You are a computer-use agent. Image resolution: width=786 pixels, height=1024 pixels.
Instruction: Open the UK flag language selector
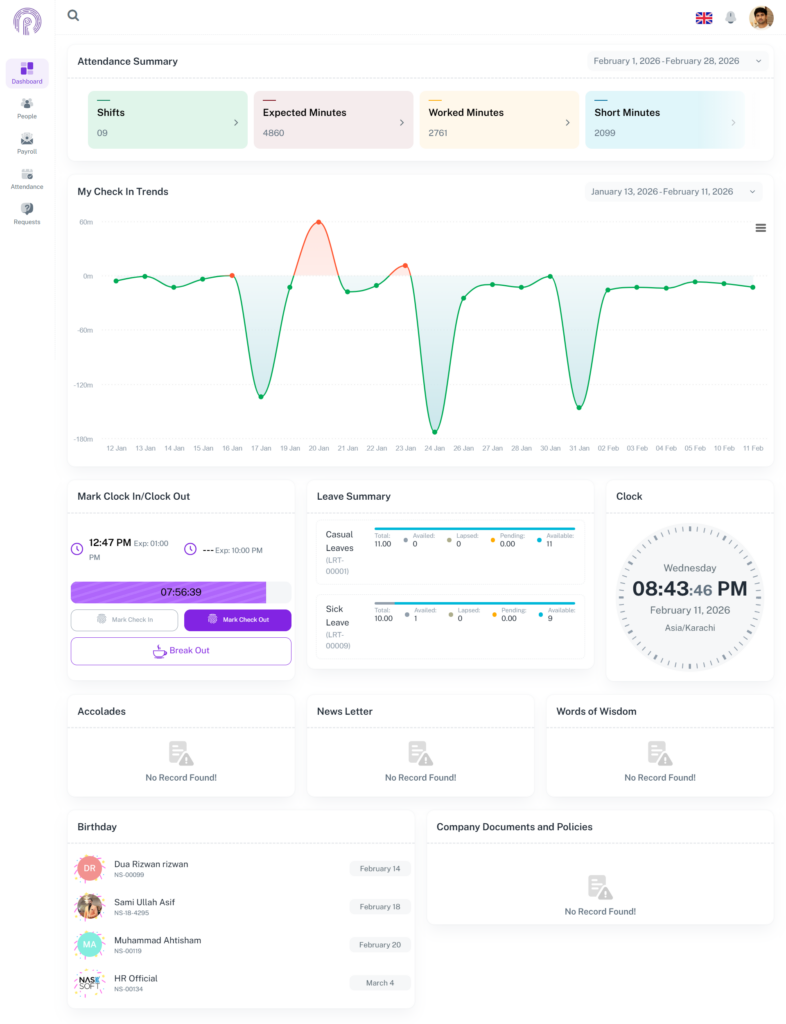[x=704, y=18]
